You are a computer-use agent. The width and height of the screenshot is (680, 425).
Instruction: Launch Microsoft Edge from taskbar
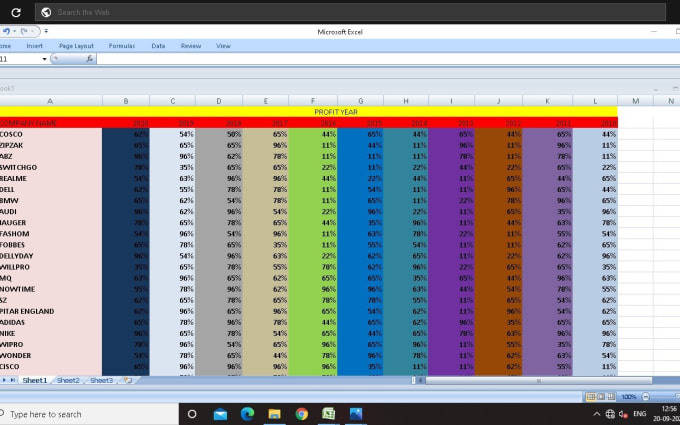click(x=247, y=414)
